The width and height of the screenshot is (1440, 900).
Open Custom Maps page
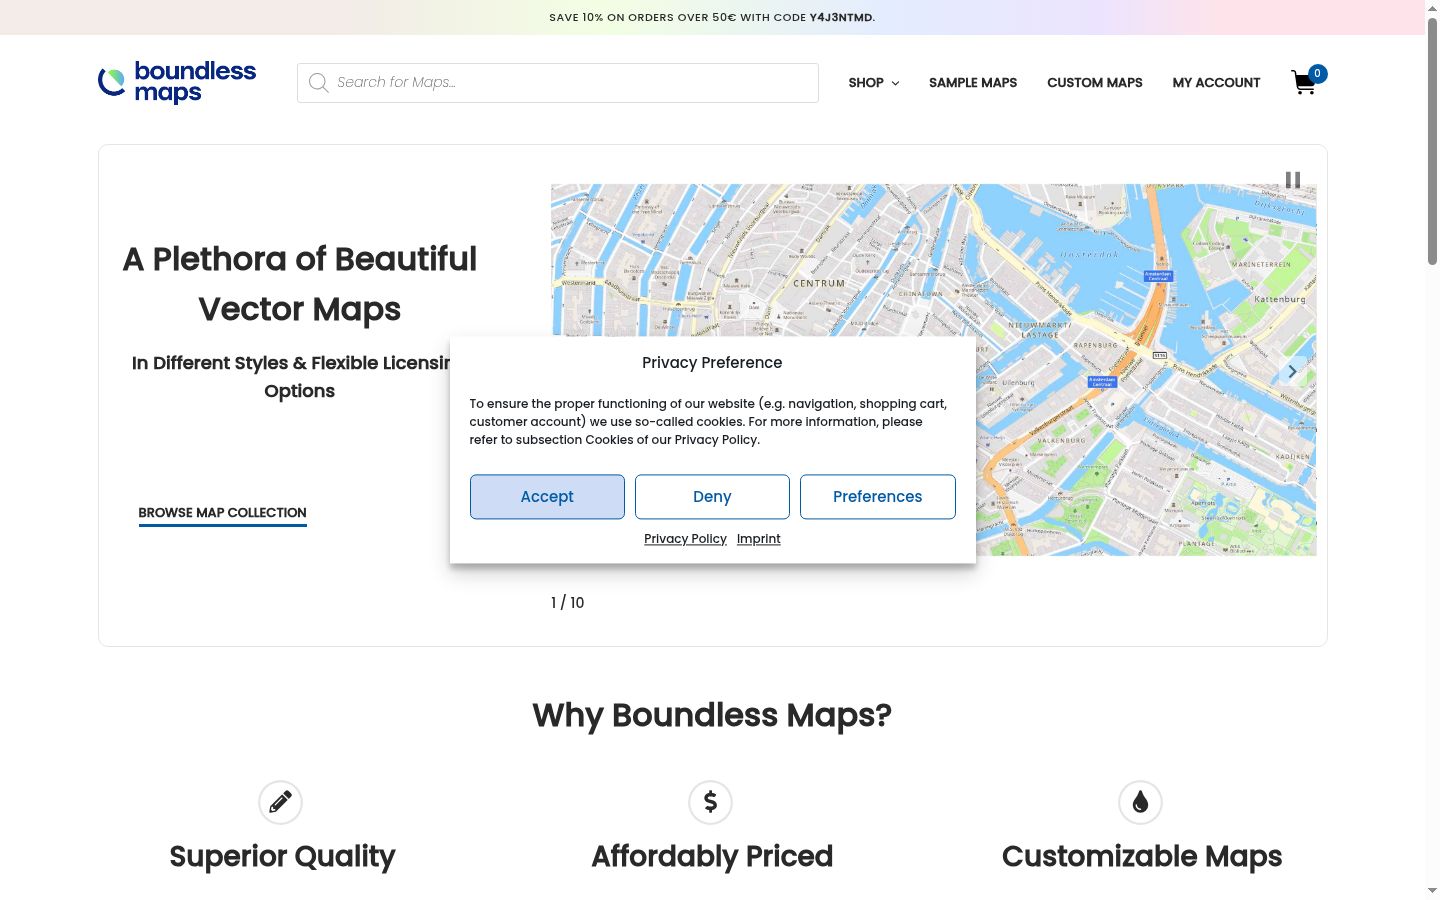click(1095, 83)
